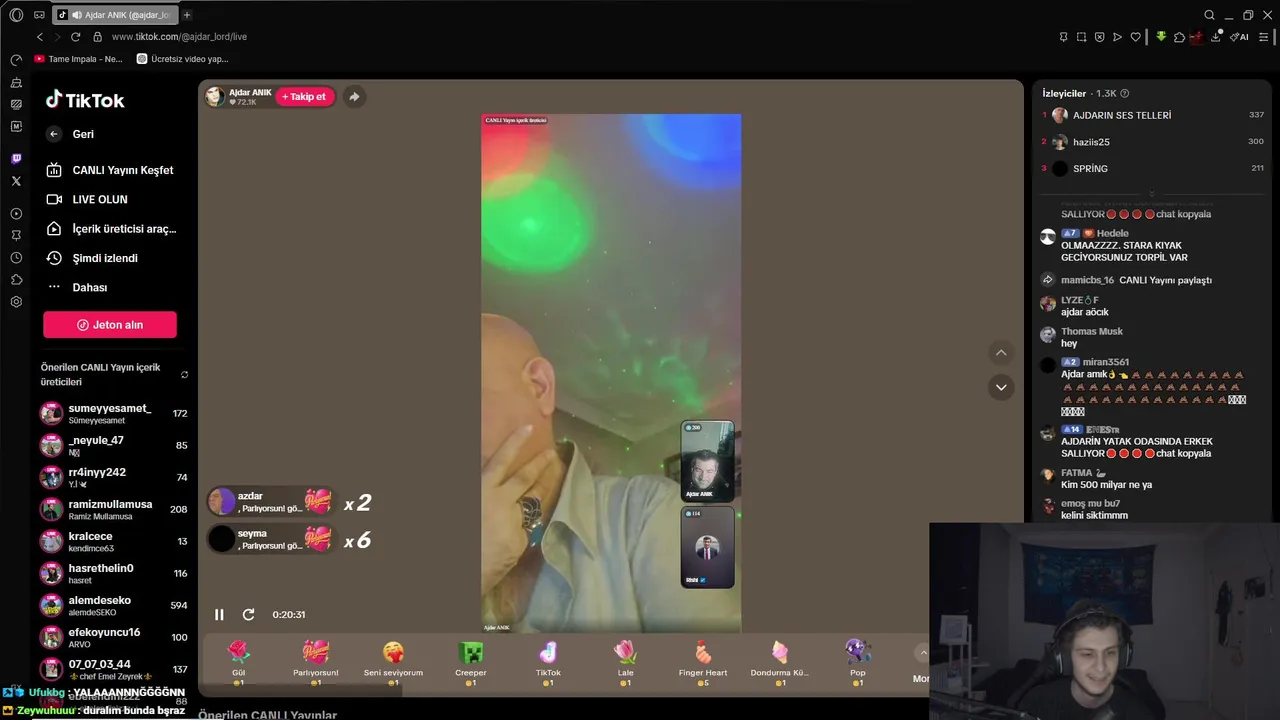
Task: Take a snapshot with the toolbar icon
Action: pos(1081,37)
